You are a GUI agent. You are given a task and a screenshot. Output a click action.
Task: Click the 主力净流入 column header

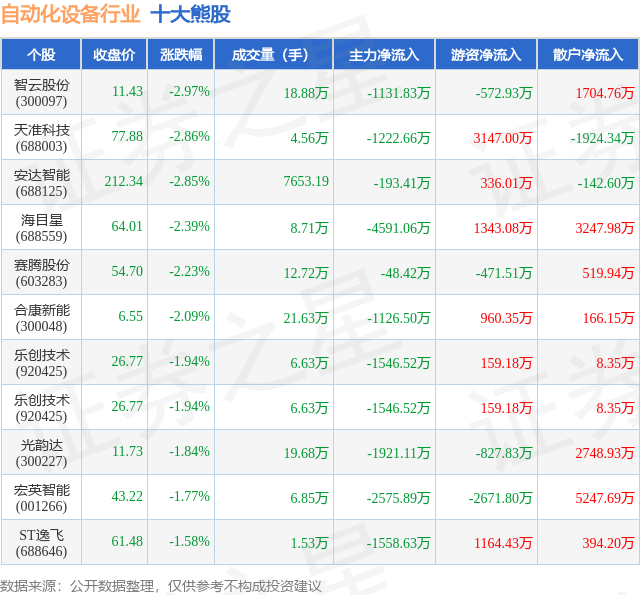point(384,54)
